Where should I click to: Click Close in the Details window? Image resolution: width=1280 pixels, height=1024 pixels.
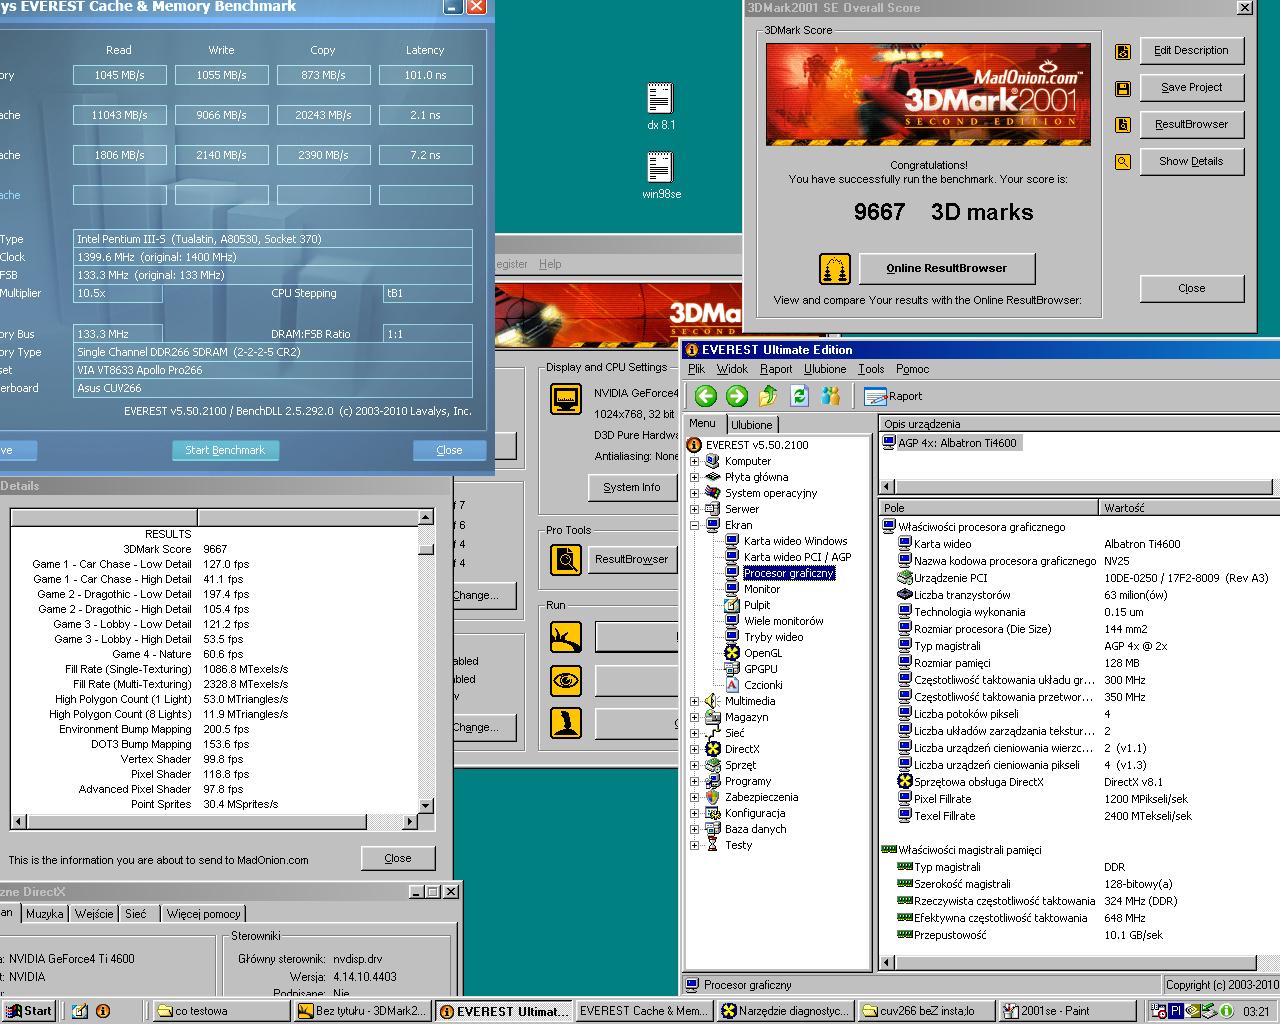point(398,858)
